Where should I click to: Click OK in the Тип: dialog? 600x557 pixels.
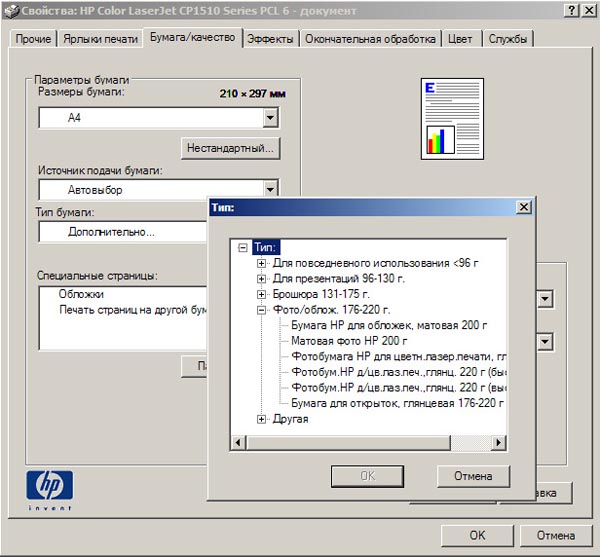click(367, 476)
